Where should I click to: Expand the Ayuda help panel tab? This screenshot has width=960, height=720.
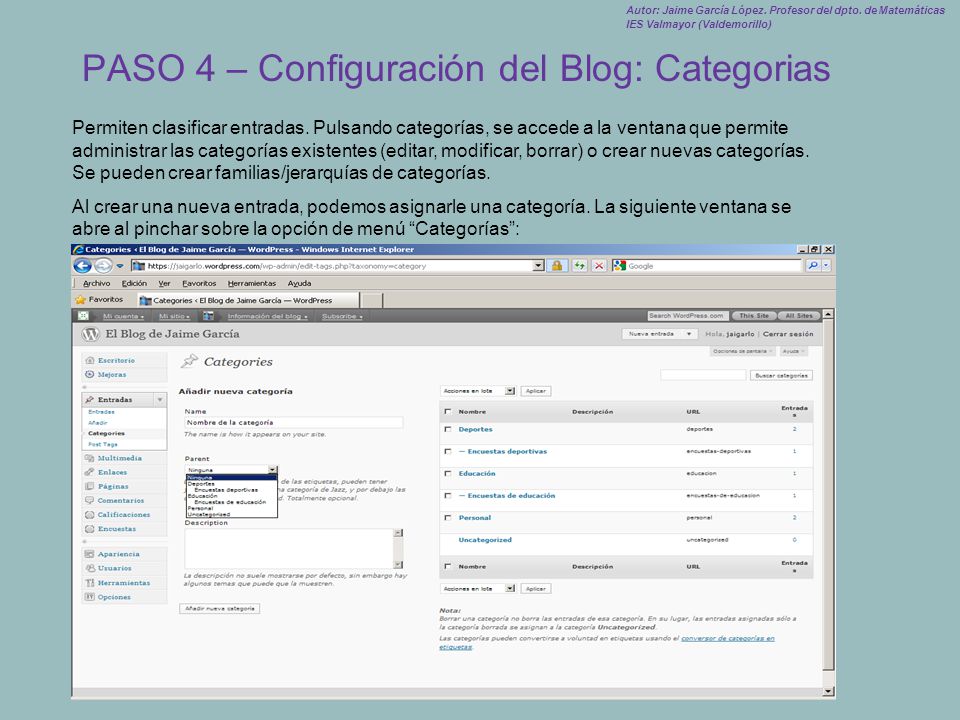point(793,351)
